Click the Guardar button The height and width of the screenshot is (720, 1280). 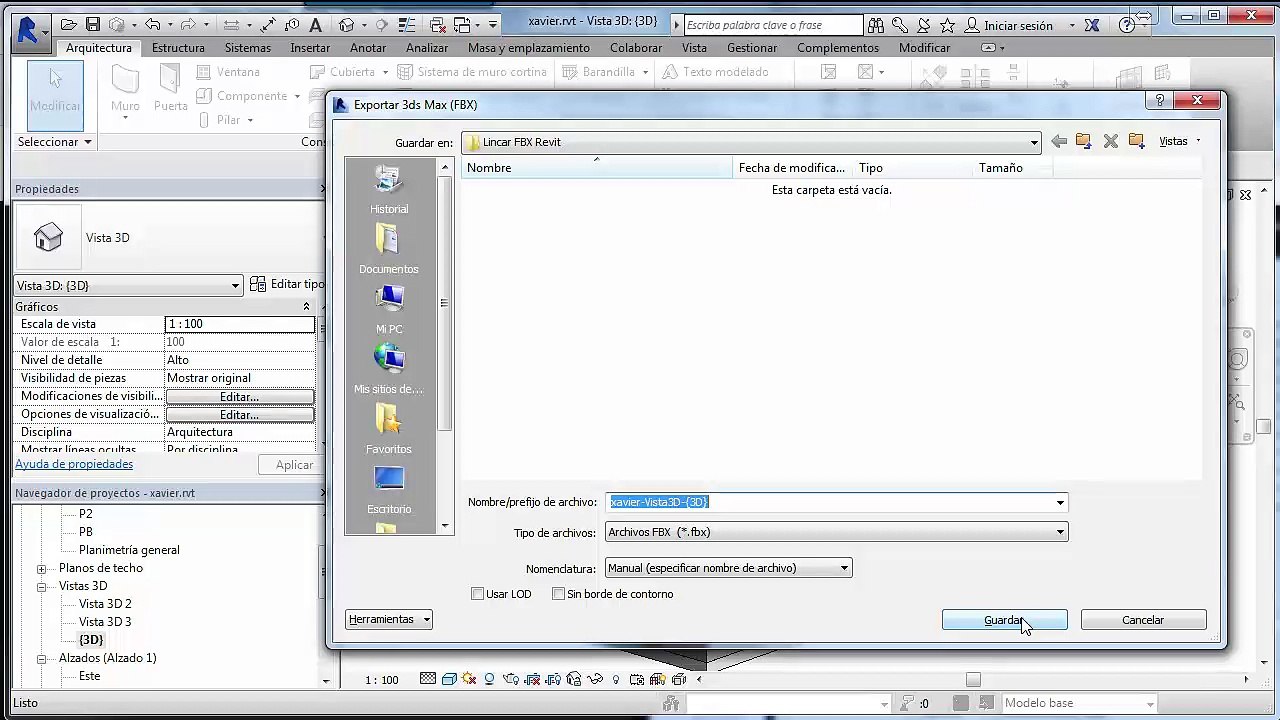tap(1004, 620)
